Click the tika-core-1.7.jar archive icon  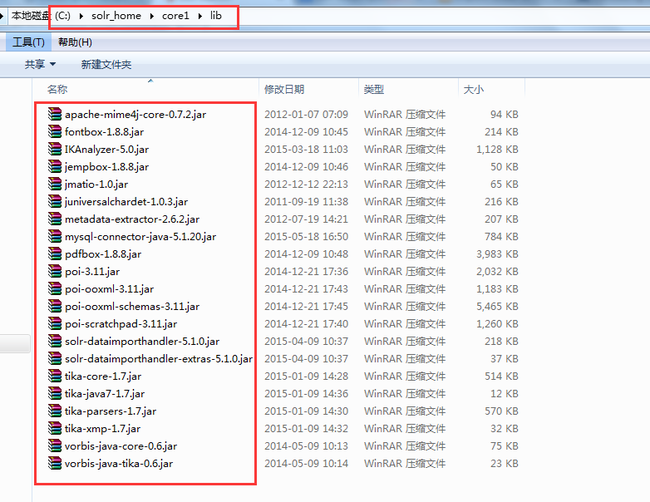[55, 376]
